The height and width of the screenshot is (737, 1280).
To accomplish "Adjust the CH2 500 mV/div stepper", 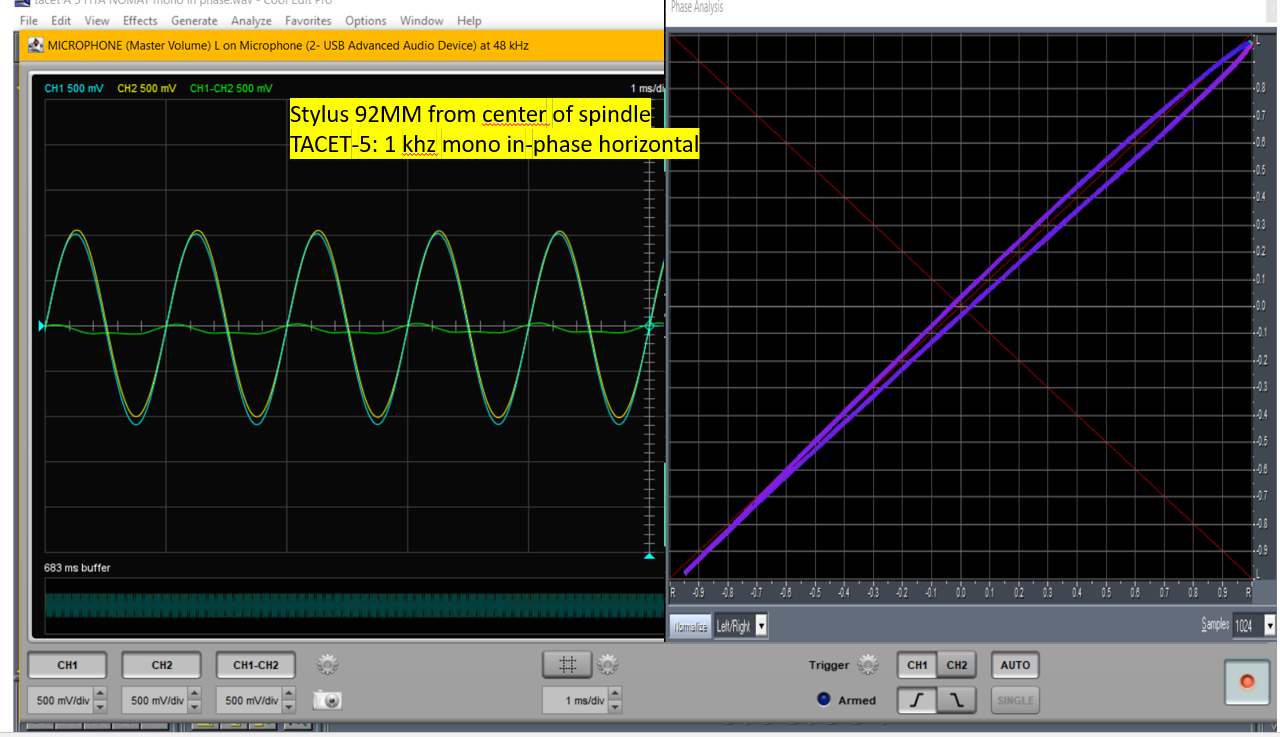I will tap(194, 700).
